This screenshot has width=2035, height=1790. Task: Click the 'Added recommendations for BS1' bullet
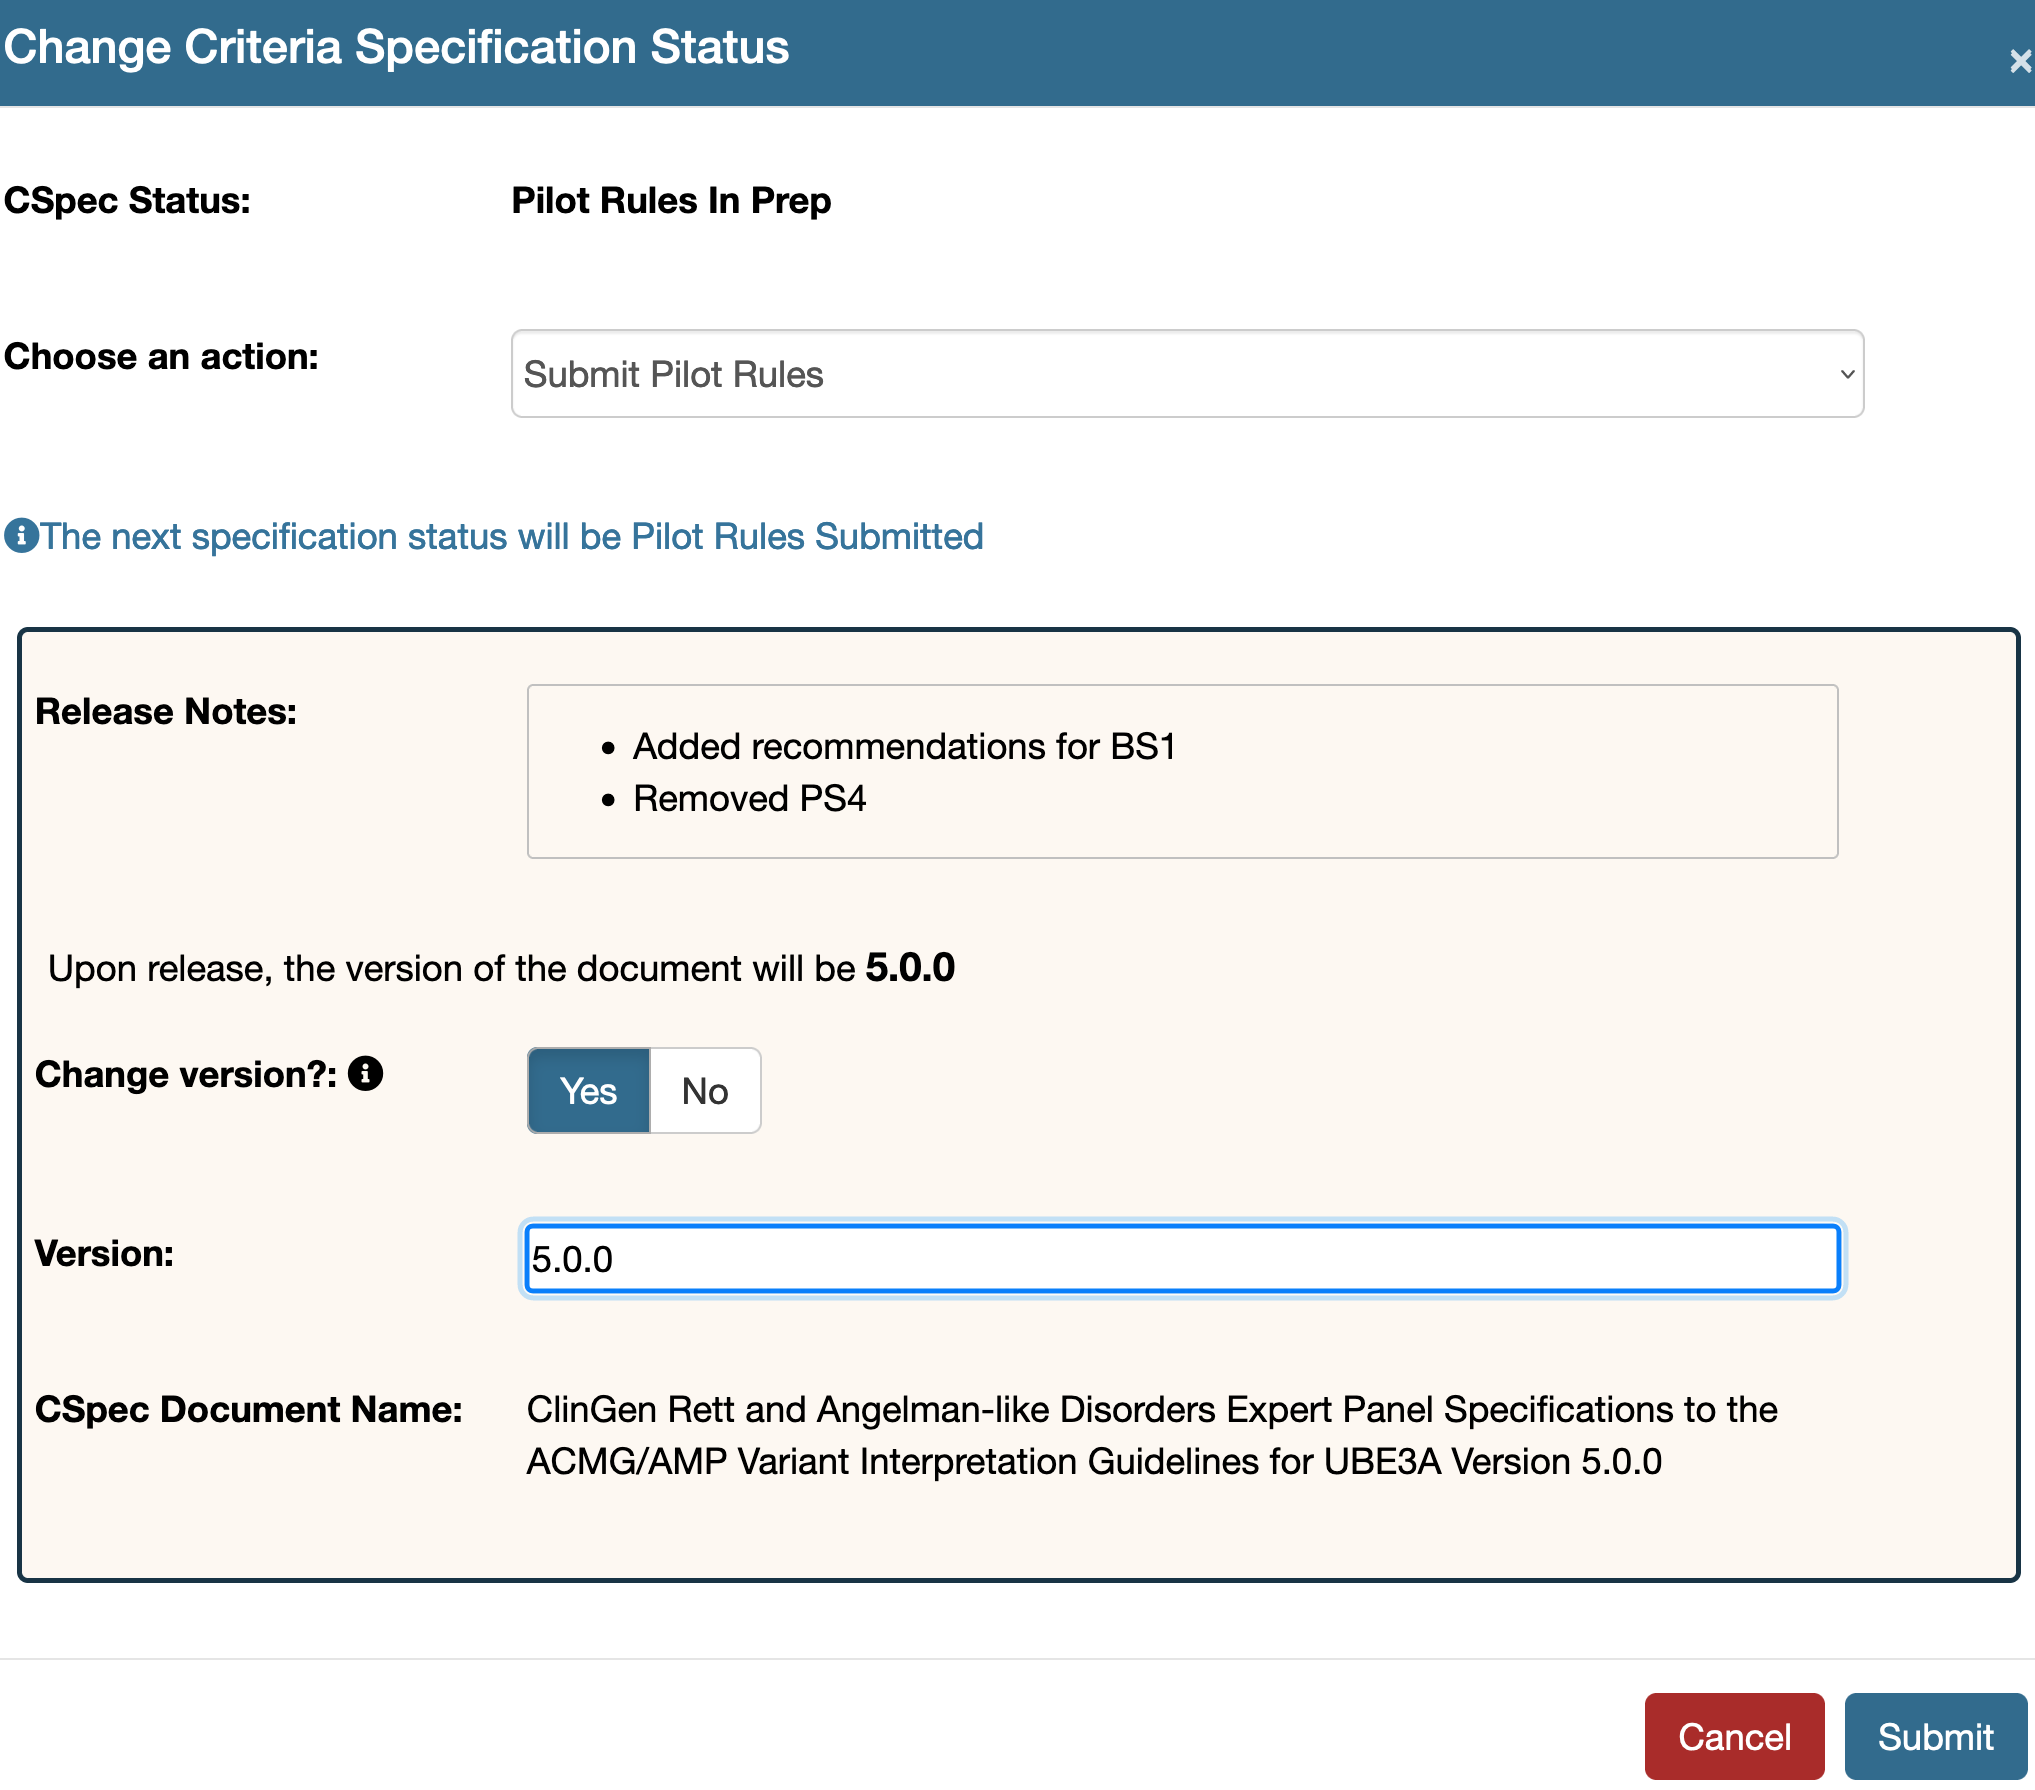(x=904, y=747)
